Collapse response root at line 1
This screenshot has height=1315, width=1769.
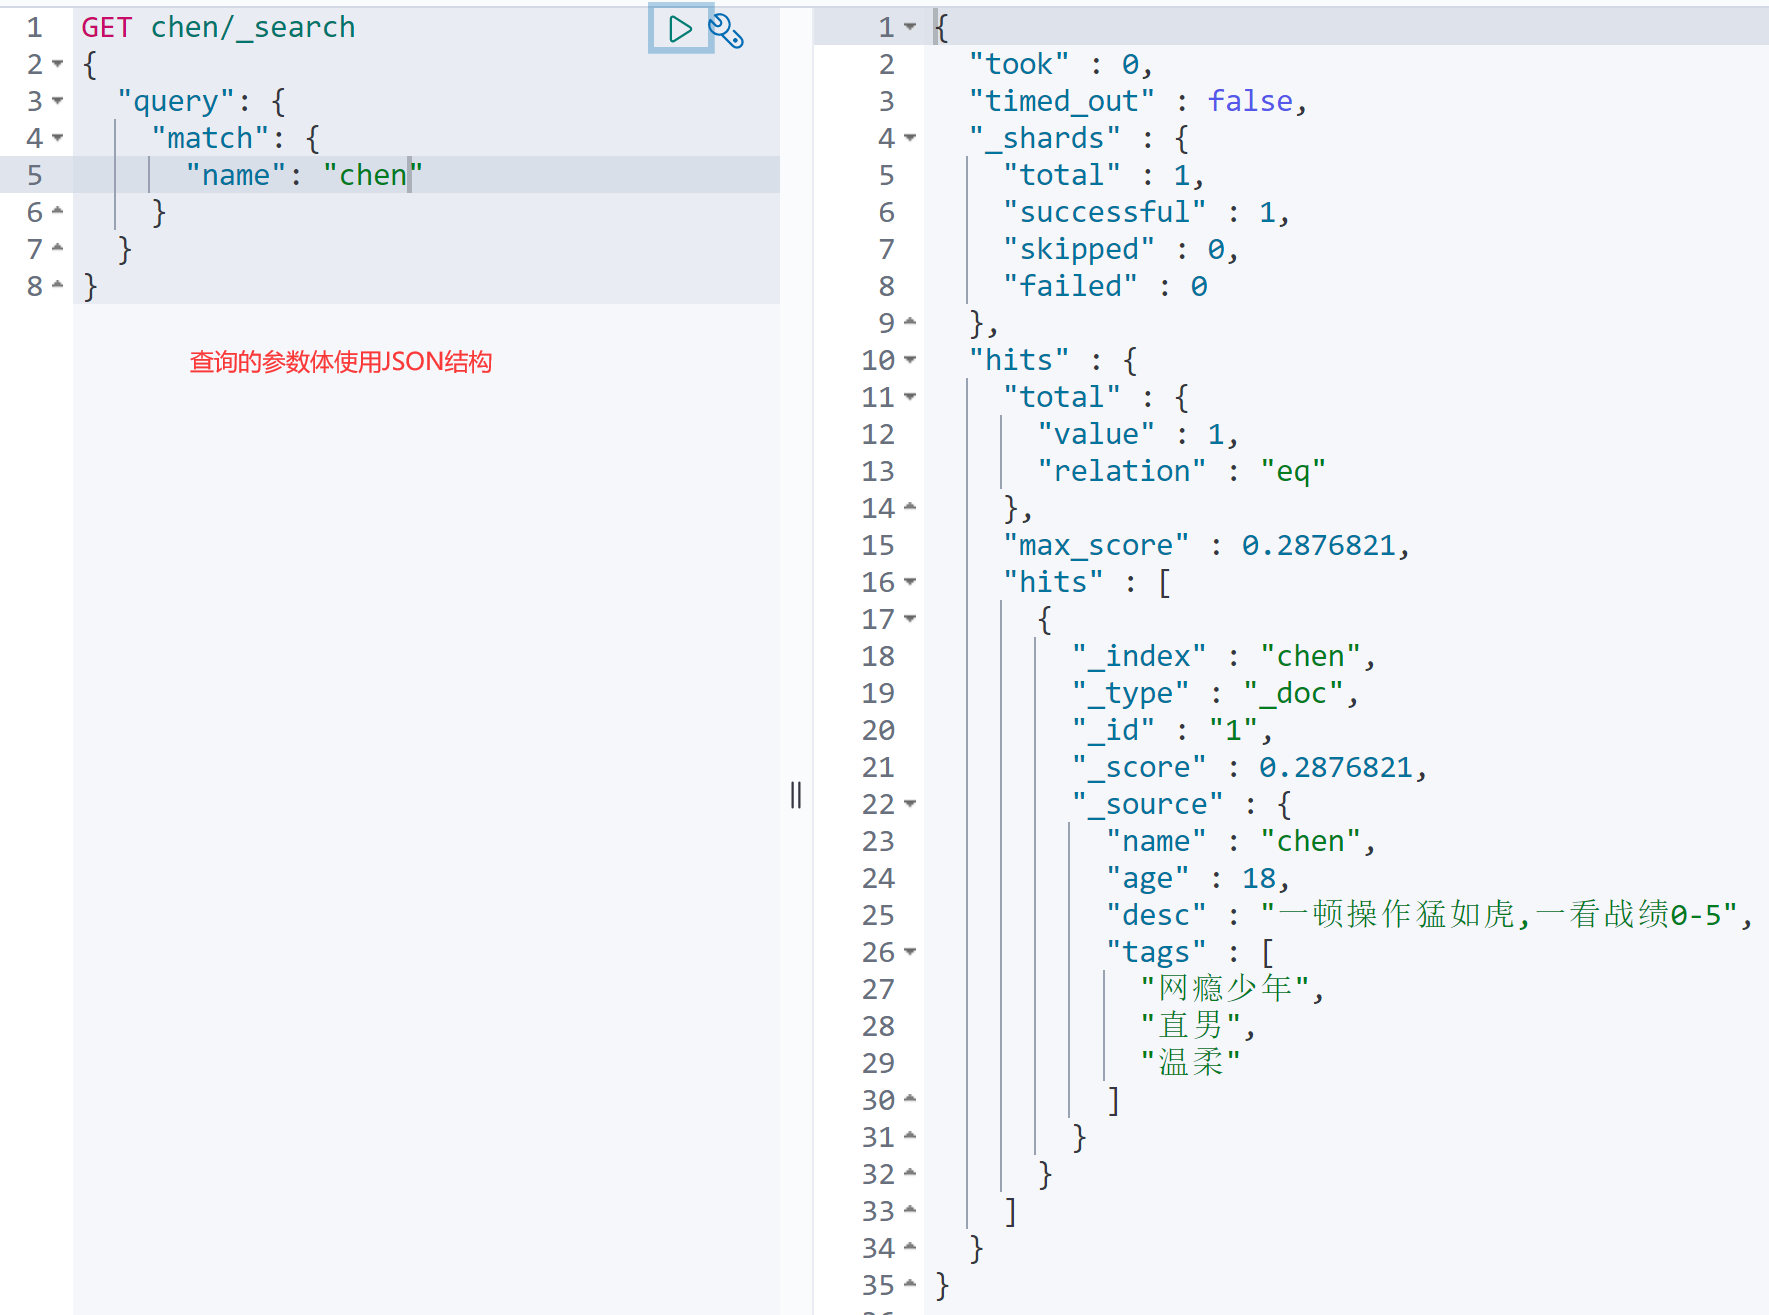point(910,27)
